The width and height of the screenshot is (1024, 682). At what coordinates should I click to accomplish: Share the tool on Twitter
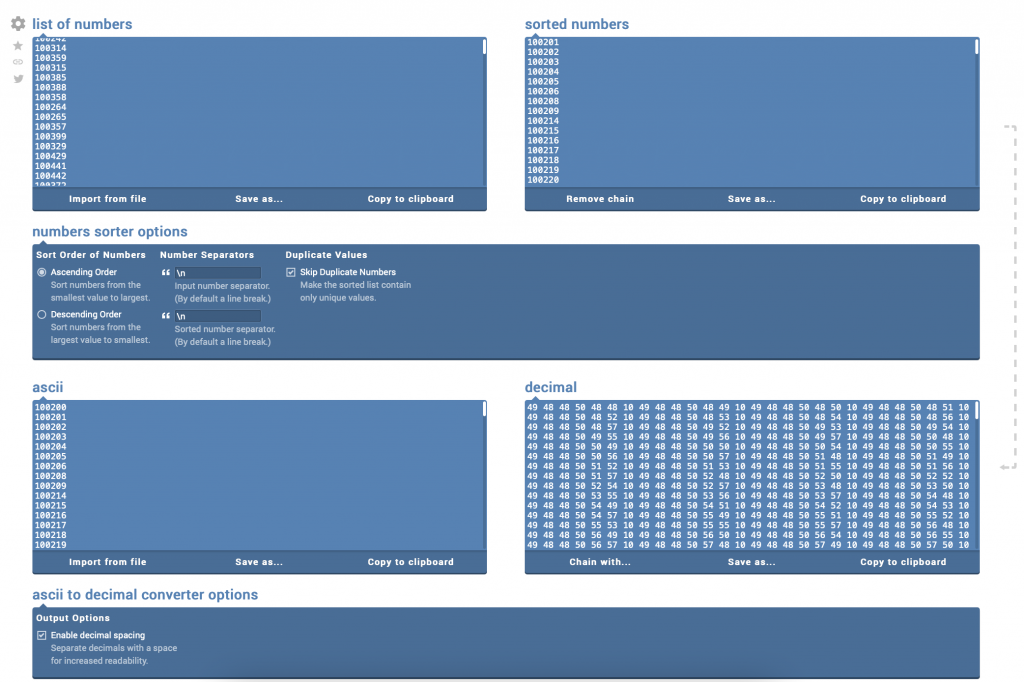tap(17, 79)
